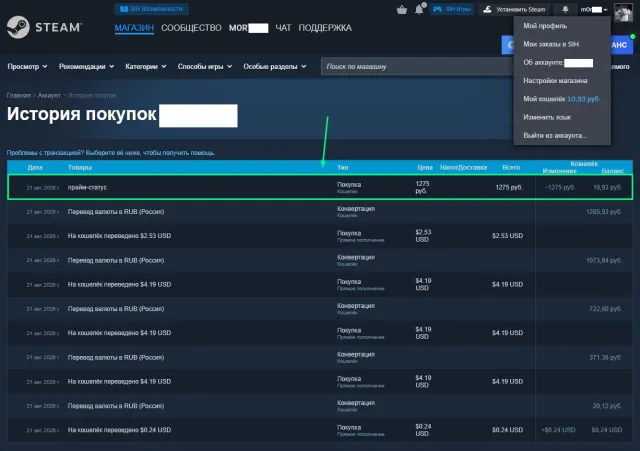Click the Цена column header
This screenshot has height=451, width=640.
coord(425,167)
